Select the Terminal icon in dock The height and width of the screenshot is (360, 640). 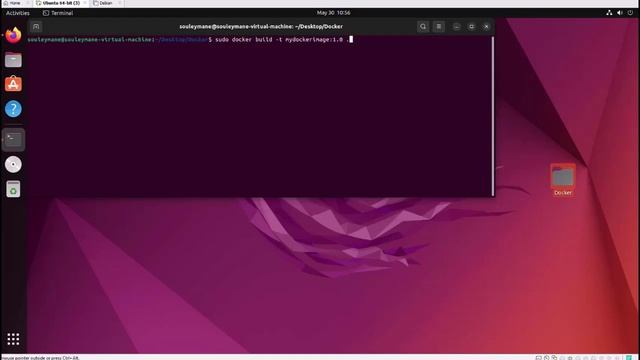coord(13,140)
